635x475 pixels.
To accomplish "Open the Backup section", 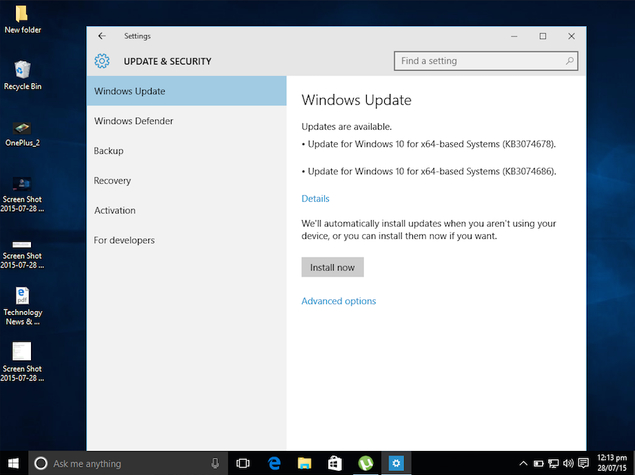I will click(x=186, y=151).
